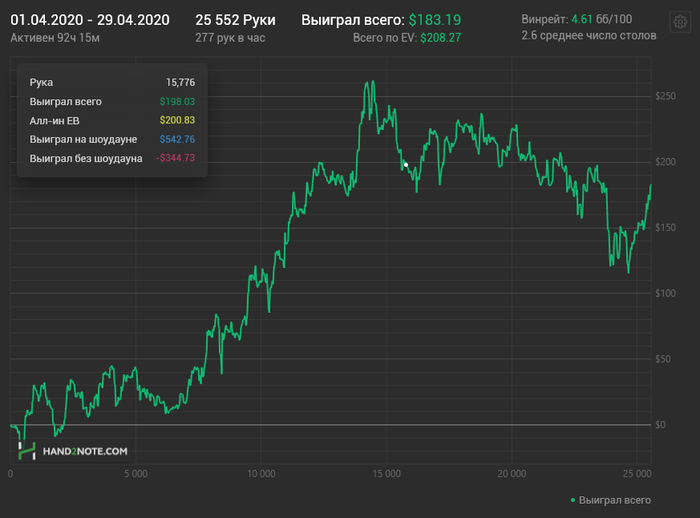Screen dimensions: 700x518
Task: Toggle the 'Выиграл всего' legend series
Action: click(614, 499)
